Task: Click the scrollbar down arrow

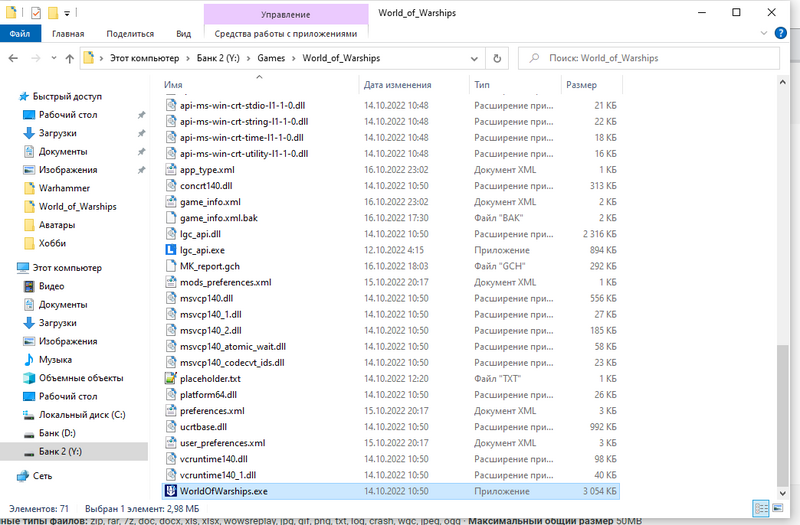Action: click(x=782, y=493)
